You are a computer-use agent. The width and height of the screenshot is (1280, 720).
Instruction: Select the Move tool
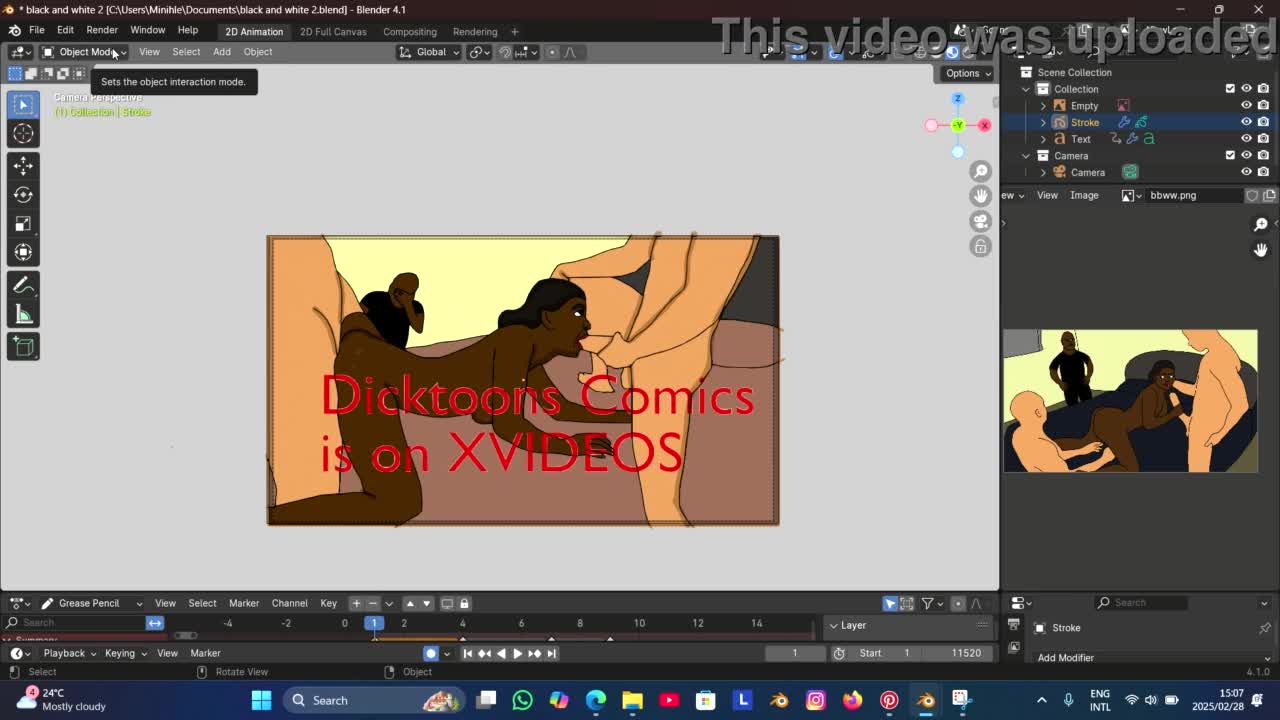pos(23,166)
